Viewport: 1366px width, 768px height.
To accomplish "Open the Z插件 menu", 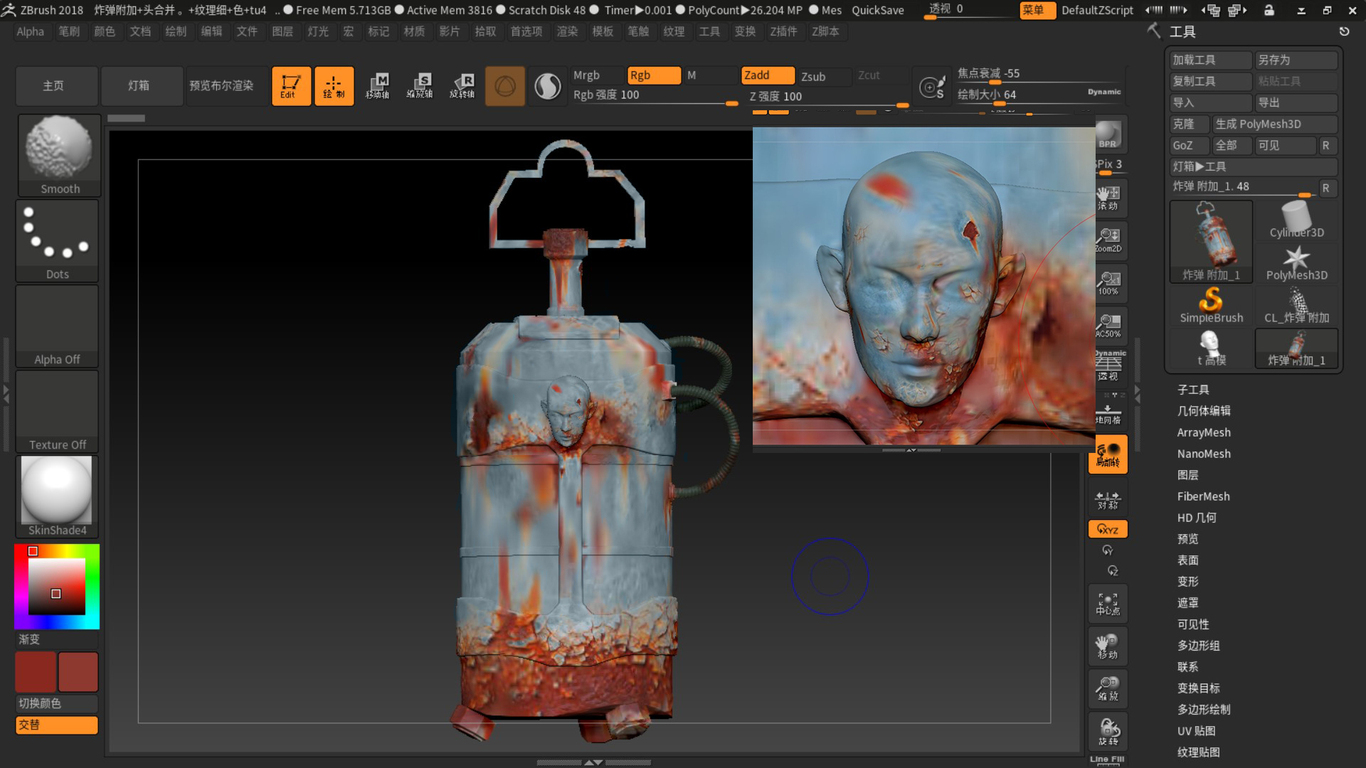I will 784,32.
